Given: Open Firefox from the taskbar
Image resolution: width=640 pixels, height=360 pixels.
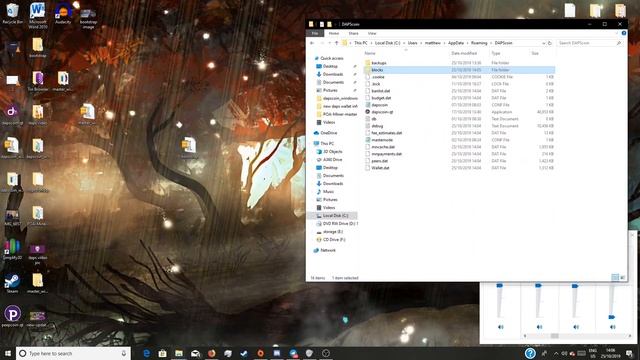Looking at the screenshot, I should (211, 353).
